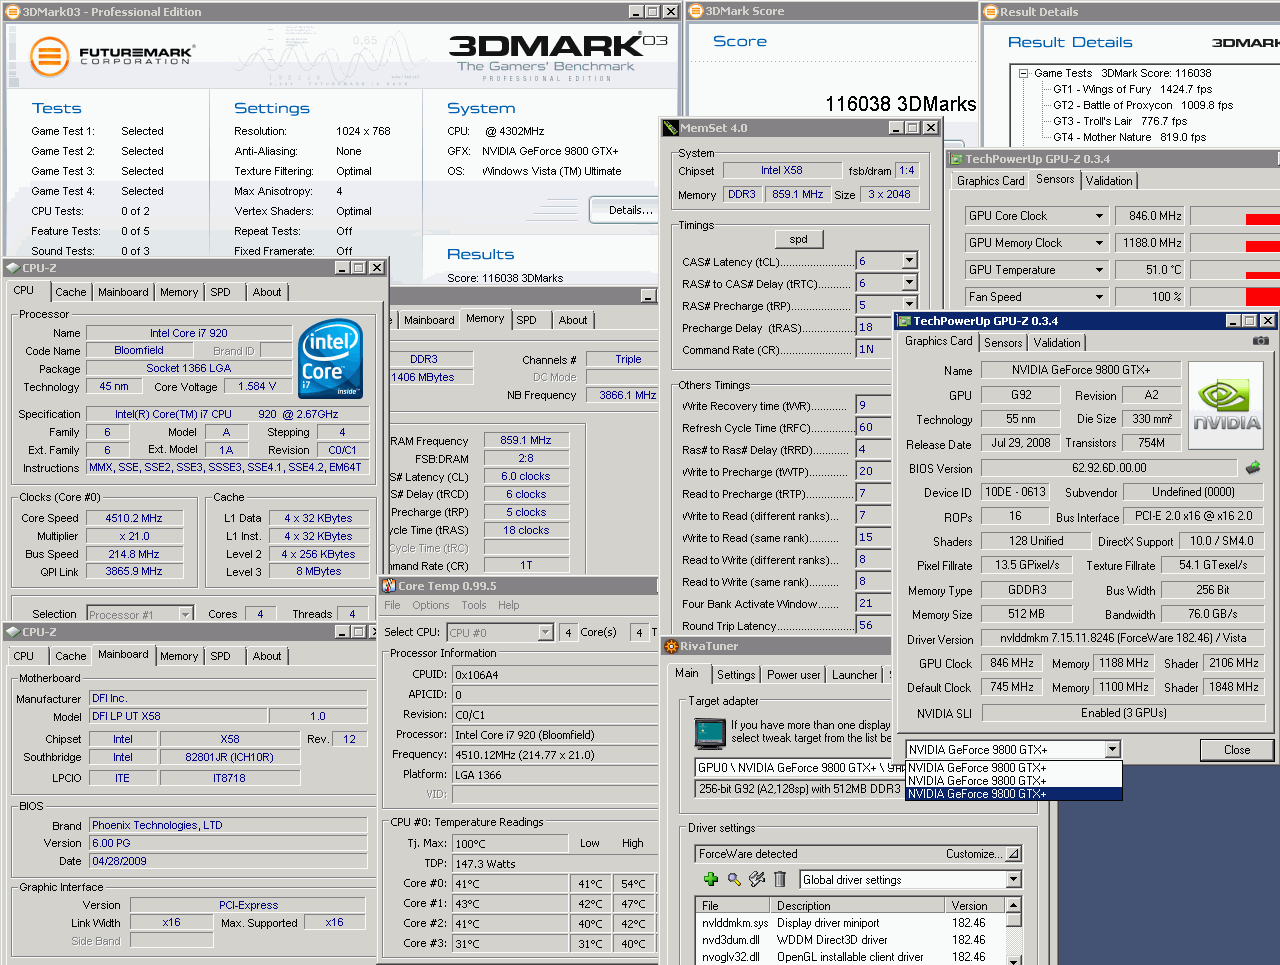Click the scroll down arrow of the RivaTuner driver file list
Viewport: 1280px width, 965px height.
(x=1013, y=960)
